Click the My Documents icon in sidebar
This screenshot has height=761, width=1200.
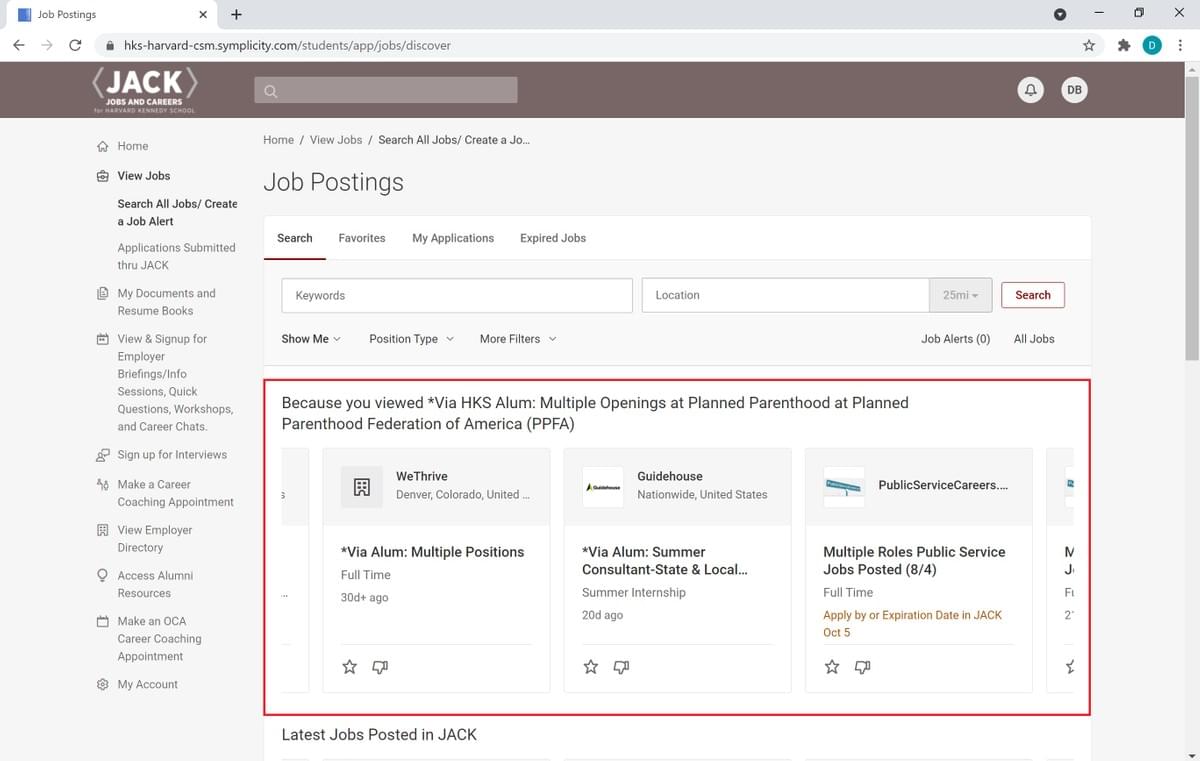(102, 294)
